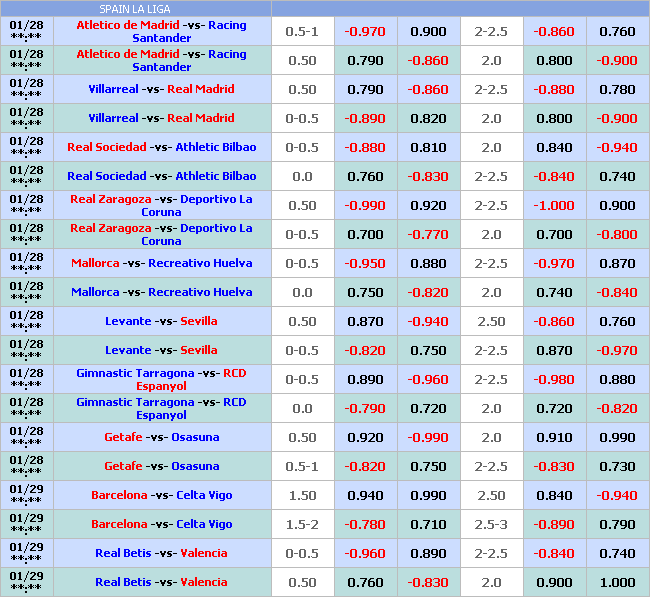This screenshot has height=597, width=650.
Task: Select 0.820 odds in Villarreal vs Real Madrid
Action: [x=428, y=118]
